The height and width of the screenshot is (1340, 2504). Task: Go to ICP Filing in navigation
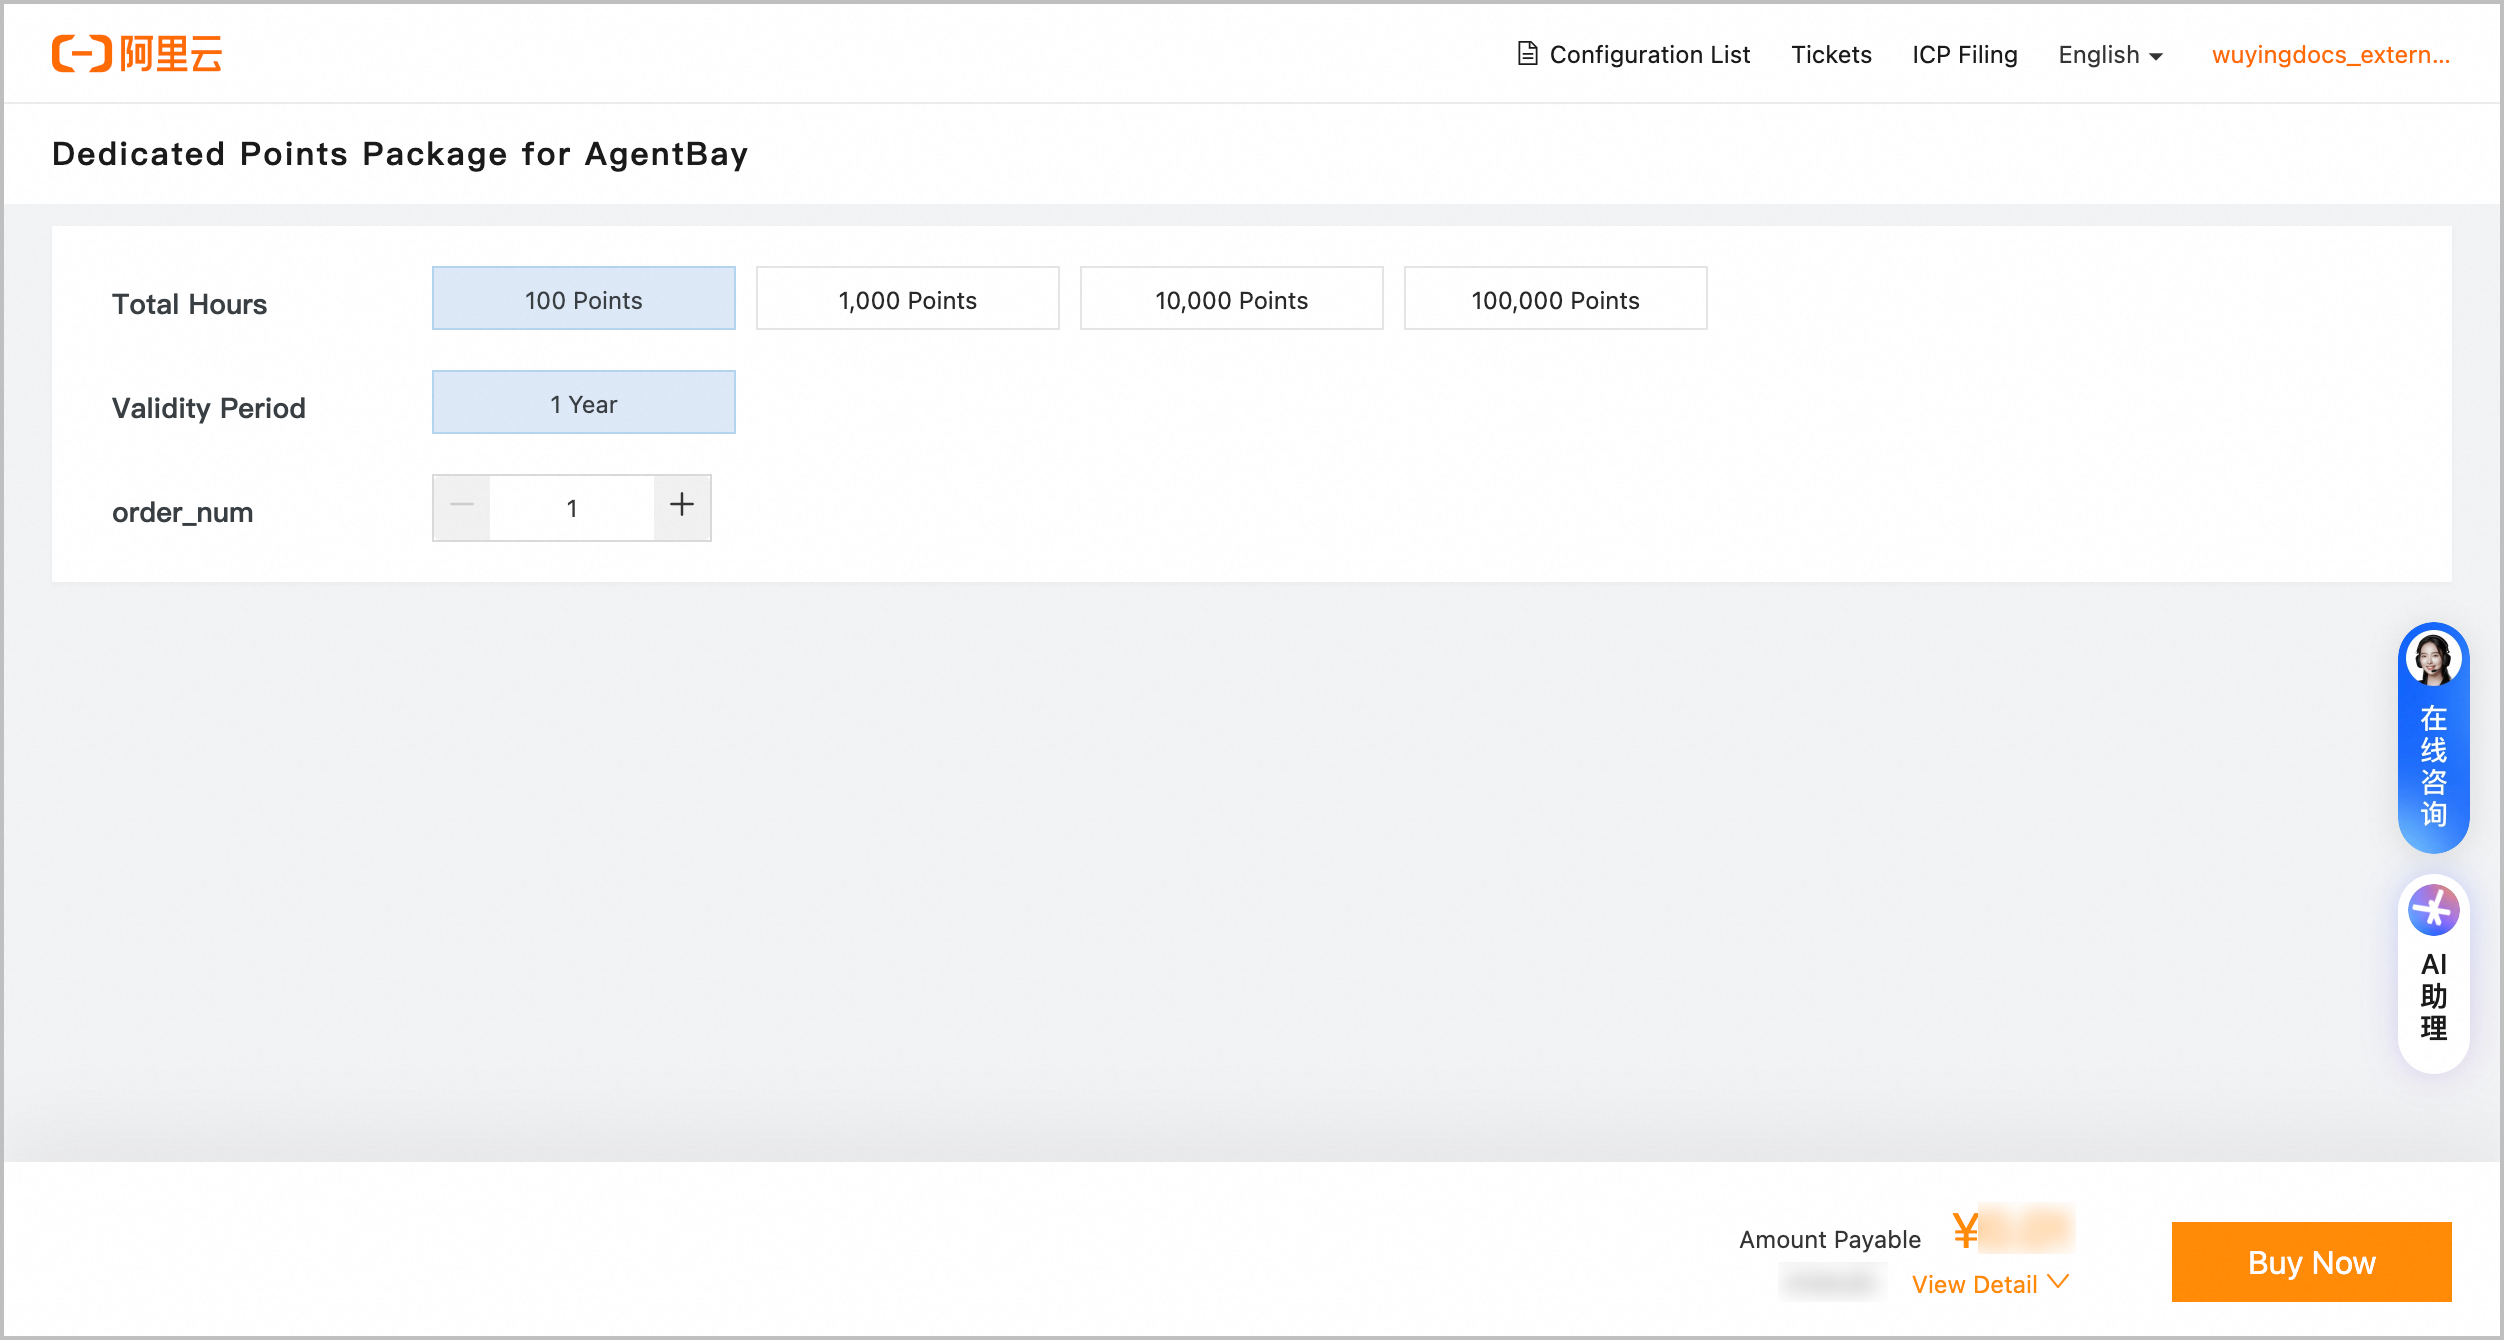tap(1964, 55)
